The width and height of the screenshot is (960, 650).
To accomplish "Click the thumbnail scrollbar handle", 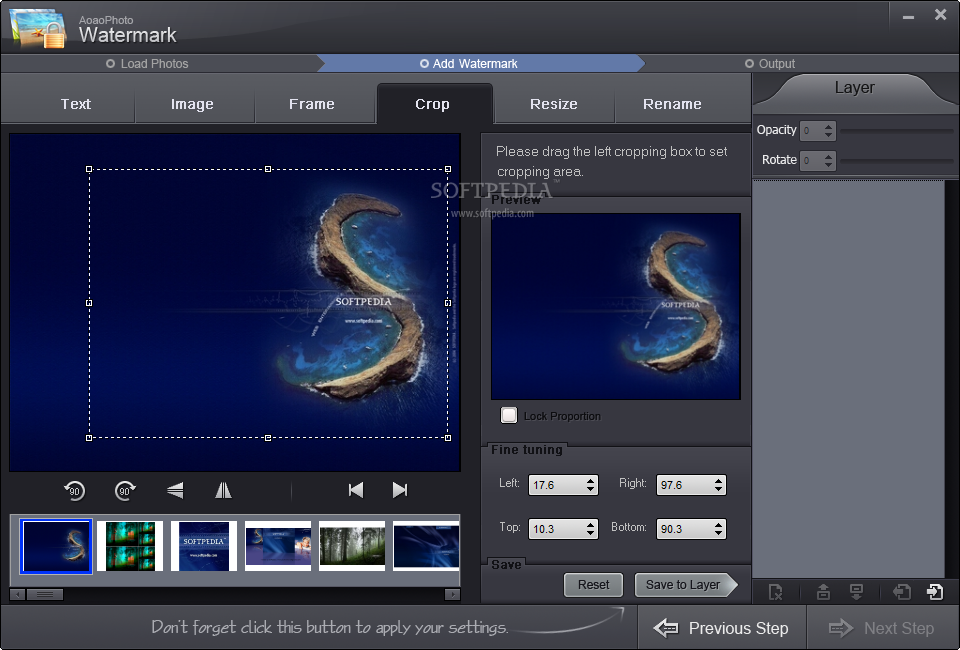I will (x=45, y=594).
